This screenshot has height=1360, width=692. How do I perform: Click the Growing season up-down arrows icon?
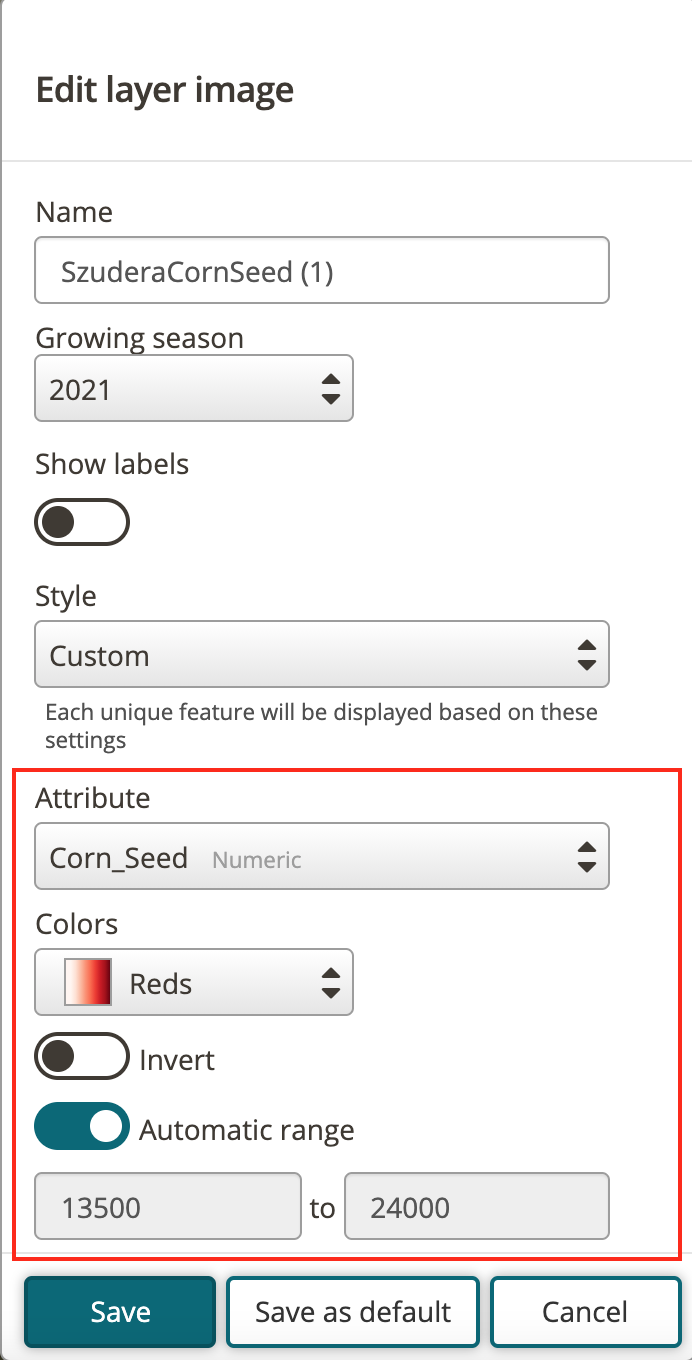pos(330,388)
